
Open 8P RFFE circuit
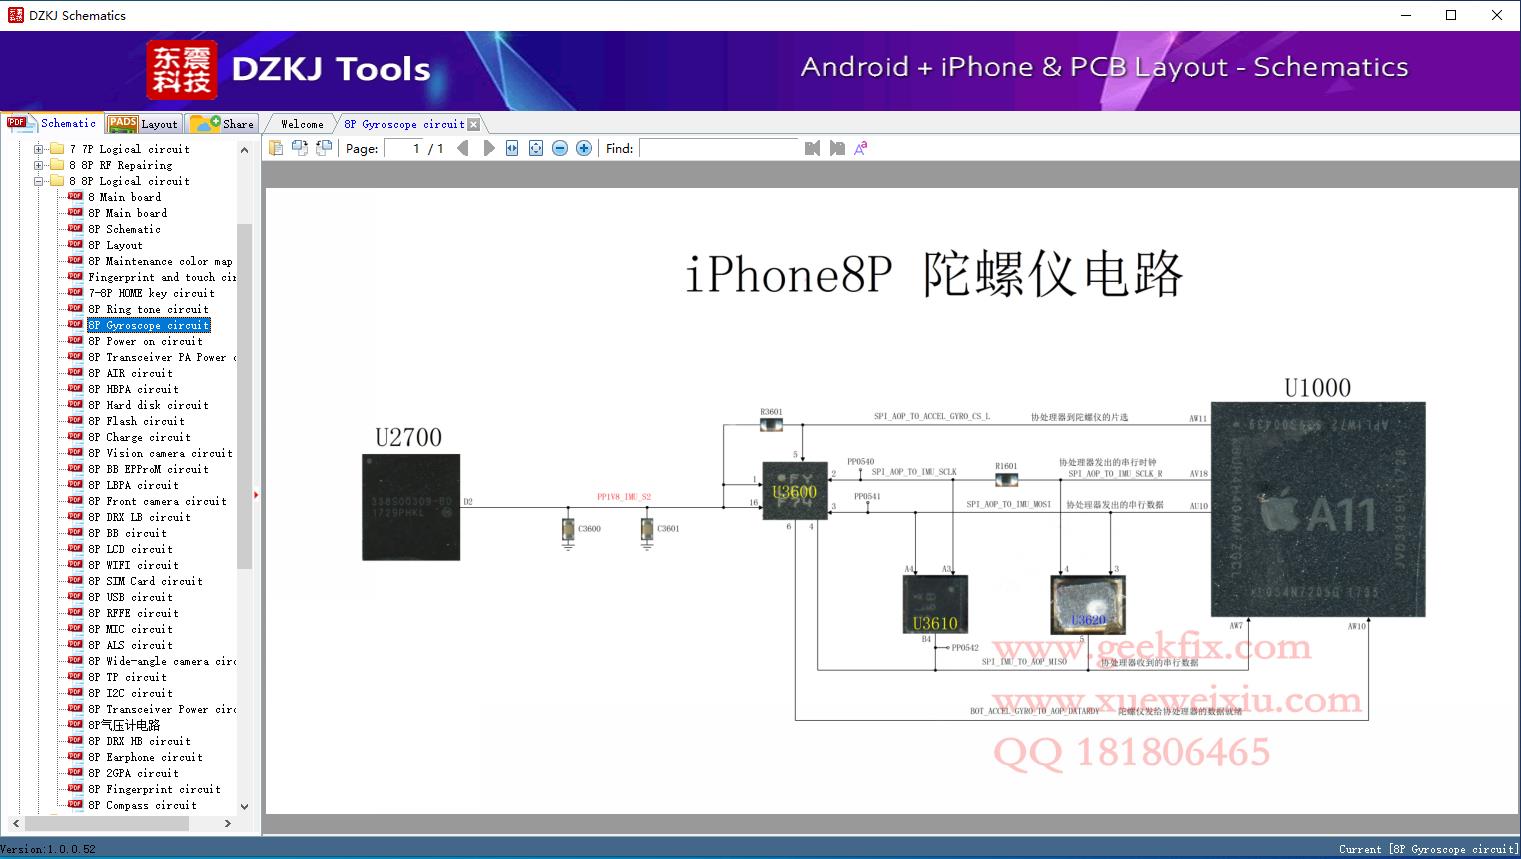[x=133, y=613]
